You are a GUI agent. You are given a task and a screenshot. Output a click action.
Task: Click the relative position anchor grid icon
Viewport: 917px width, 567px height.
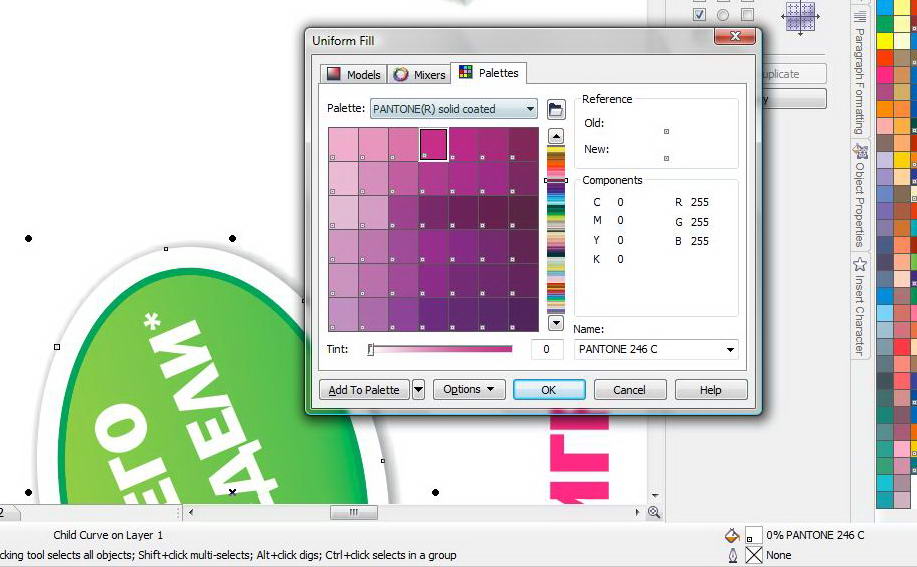(800, 16)
